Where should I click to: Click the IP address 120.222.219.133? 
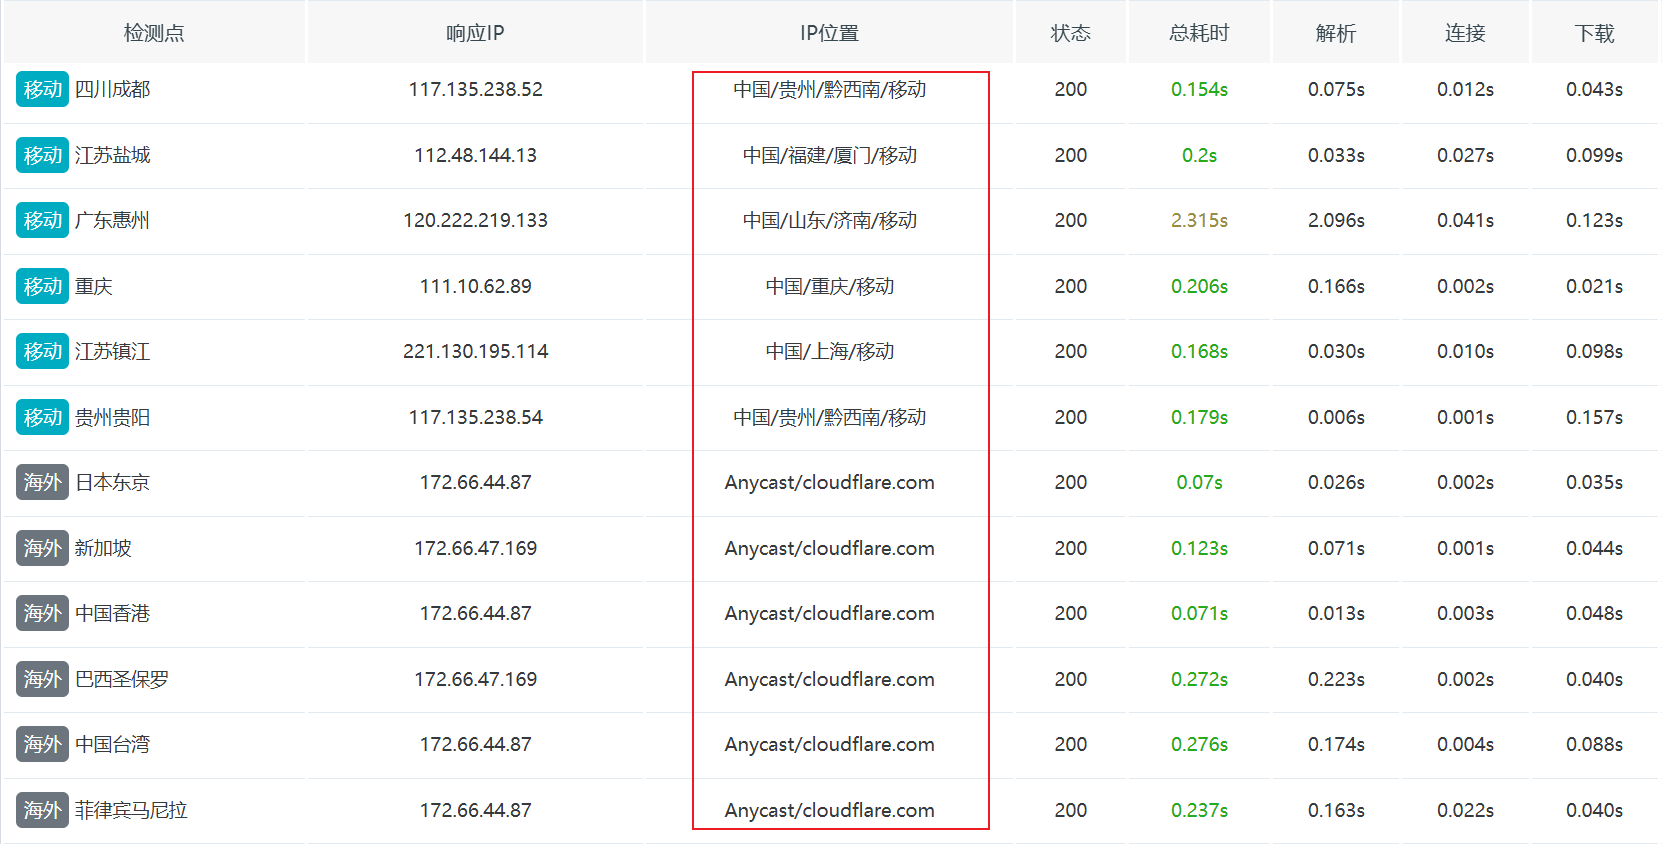[475, 220]
